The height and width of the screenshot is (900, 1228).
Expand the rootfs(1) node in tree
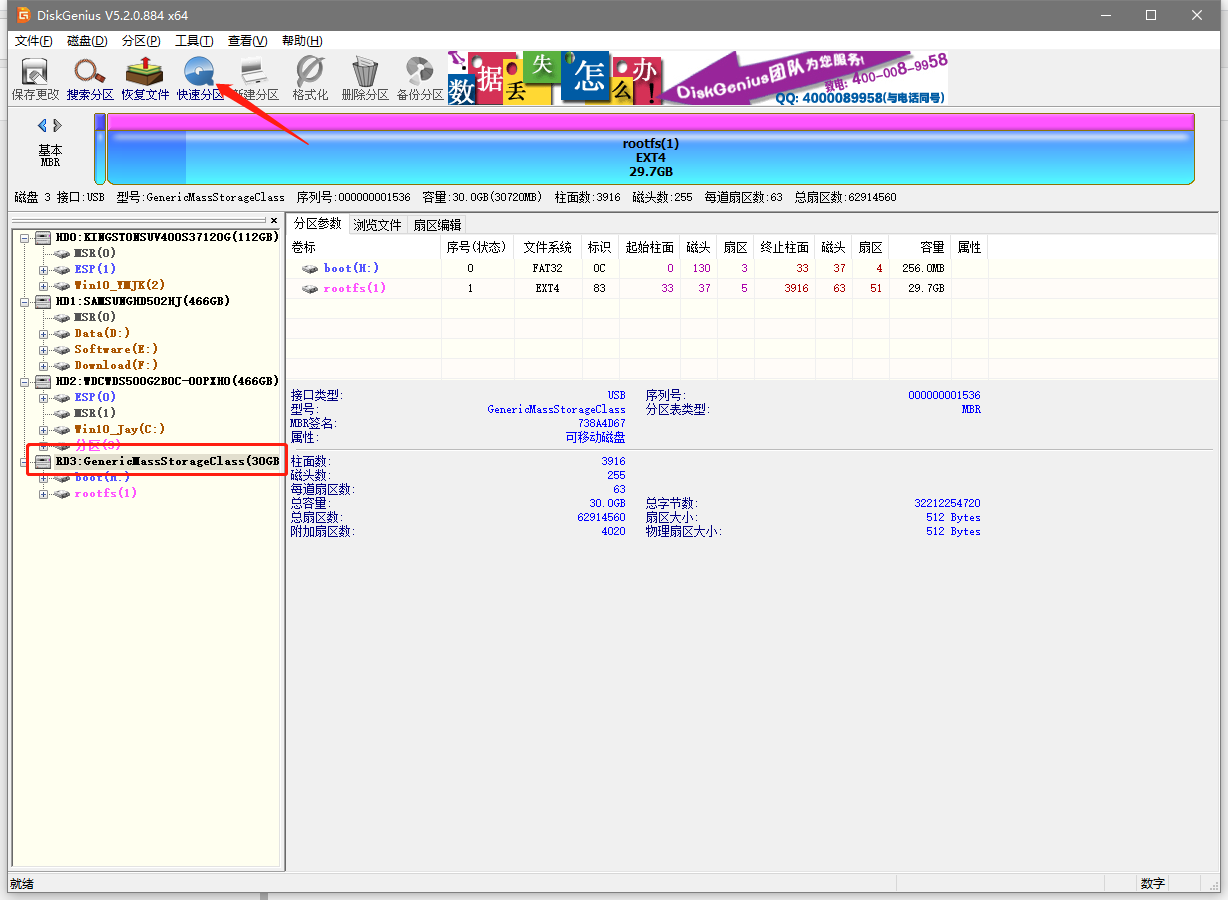(x=44, y=493)
